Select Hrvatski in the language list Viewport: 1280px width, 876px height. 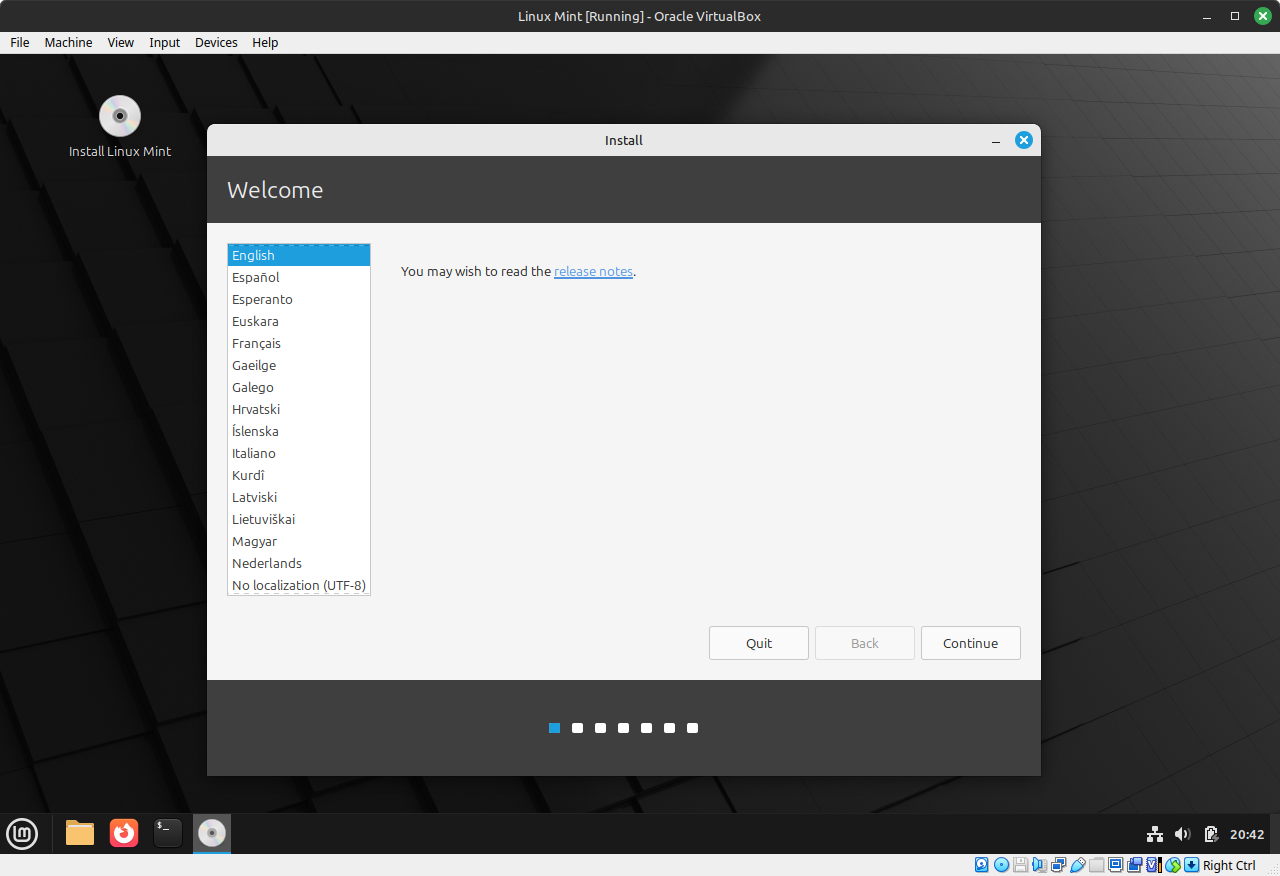tap(299, 409)
